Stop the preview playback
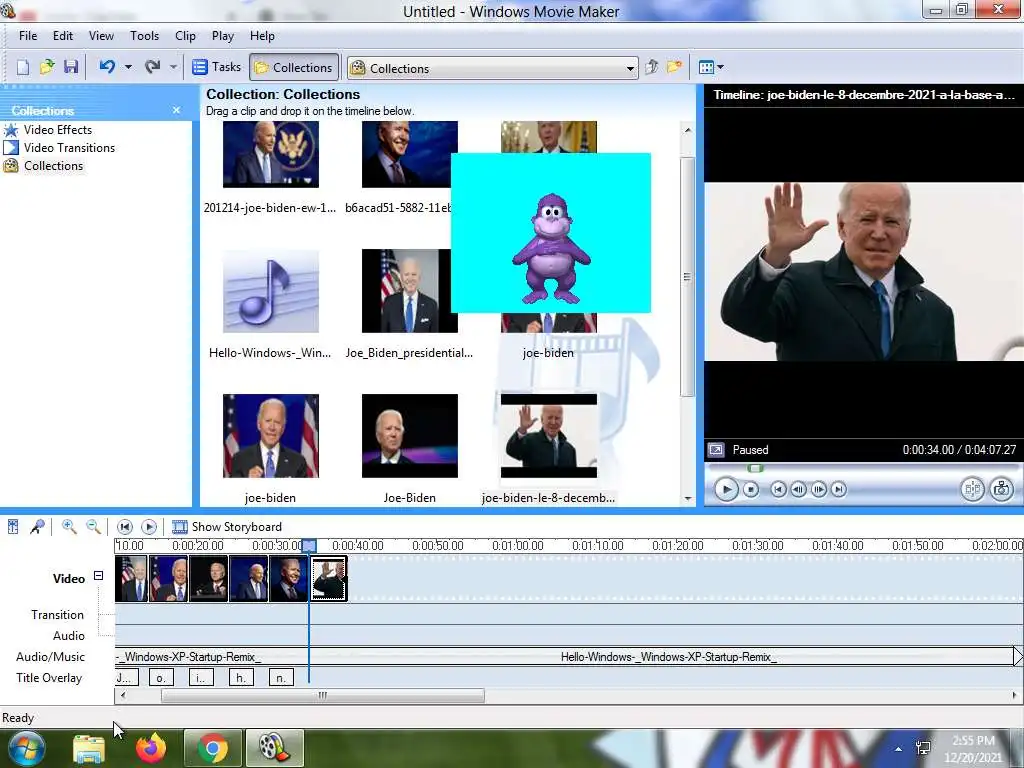The width and height of the screenshot is (1024, 768). [x=751, y=489]
